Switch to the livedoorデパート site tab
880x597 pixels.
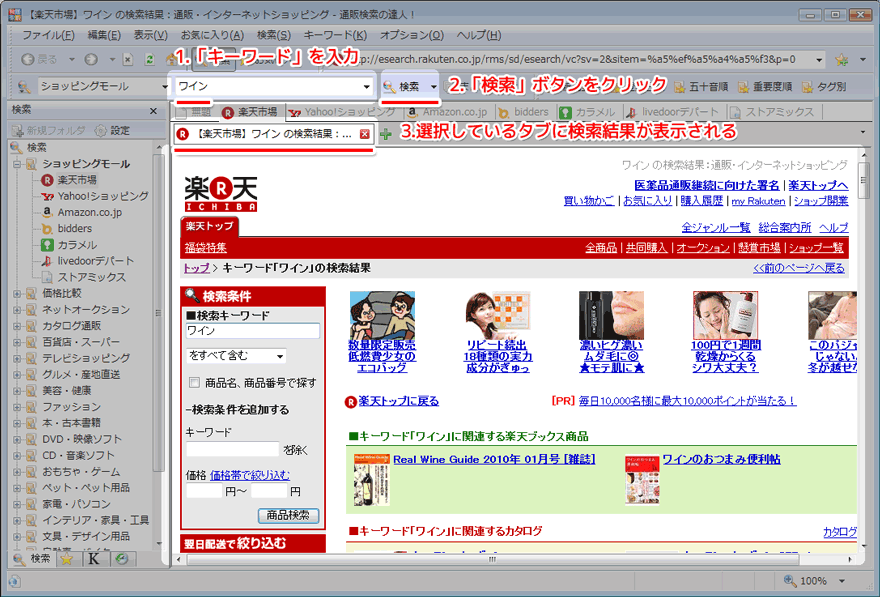[x=673, y=112]
